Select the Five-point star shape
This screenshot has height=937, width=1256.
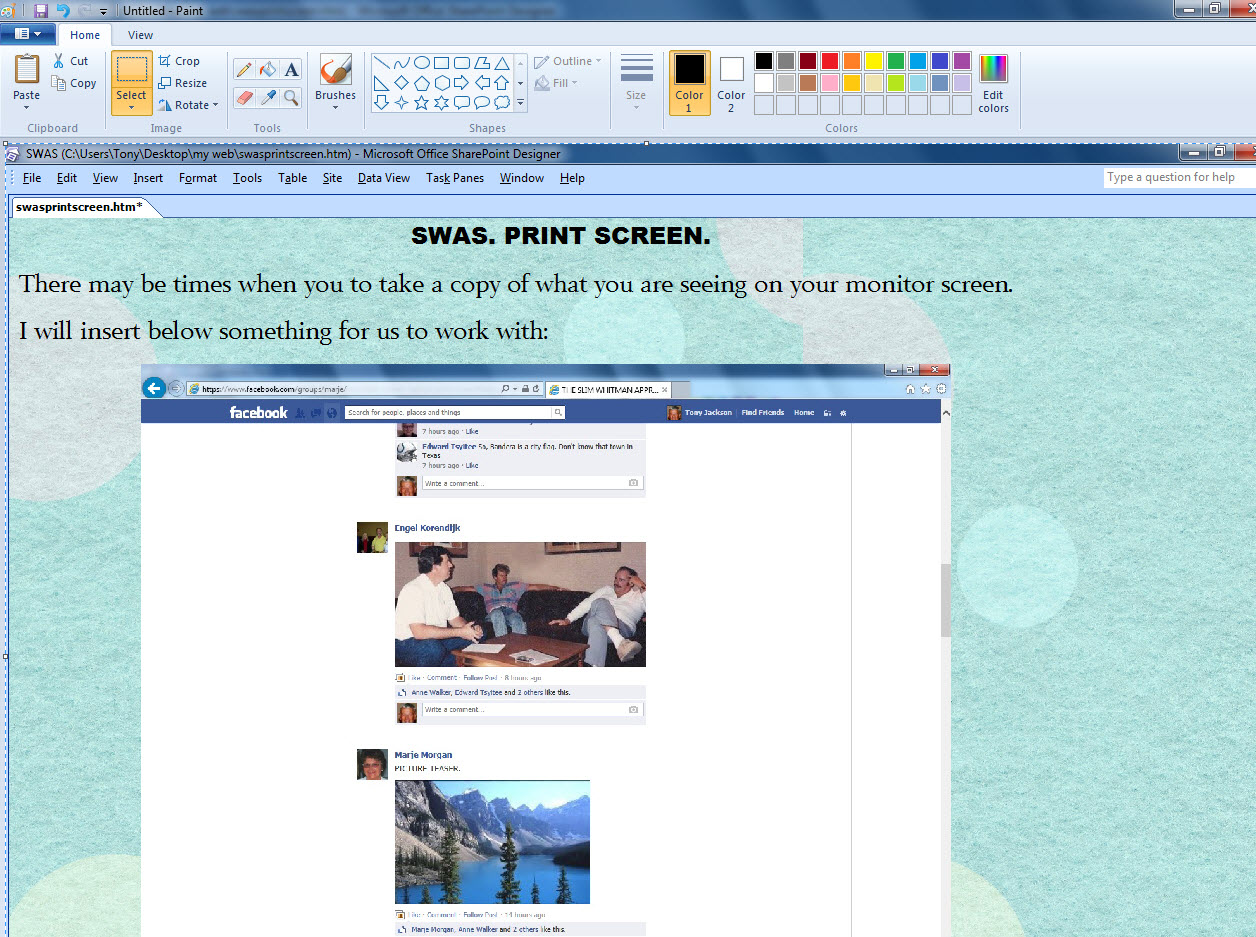coord(421,102)
